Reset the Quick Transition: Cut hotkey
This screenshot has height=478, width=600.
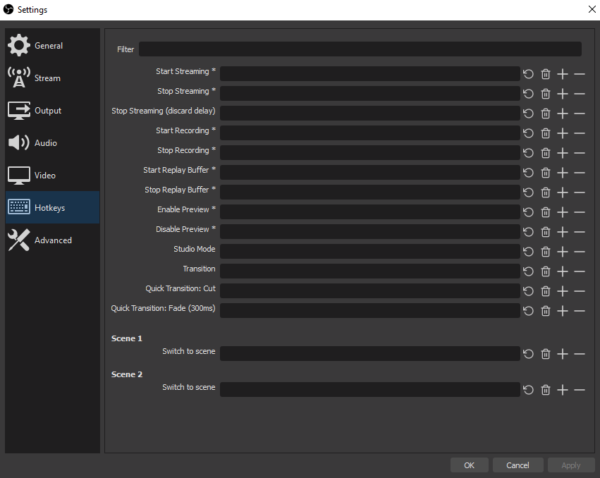pos(528,291)
